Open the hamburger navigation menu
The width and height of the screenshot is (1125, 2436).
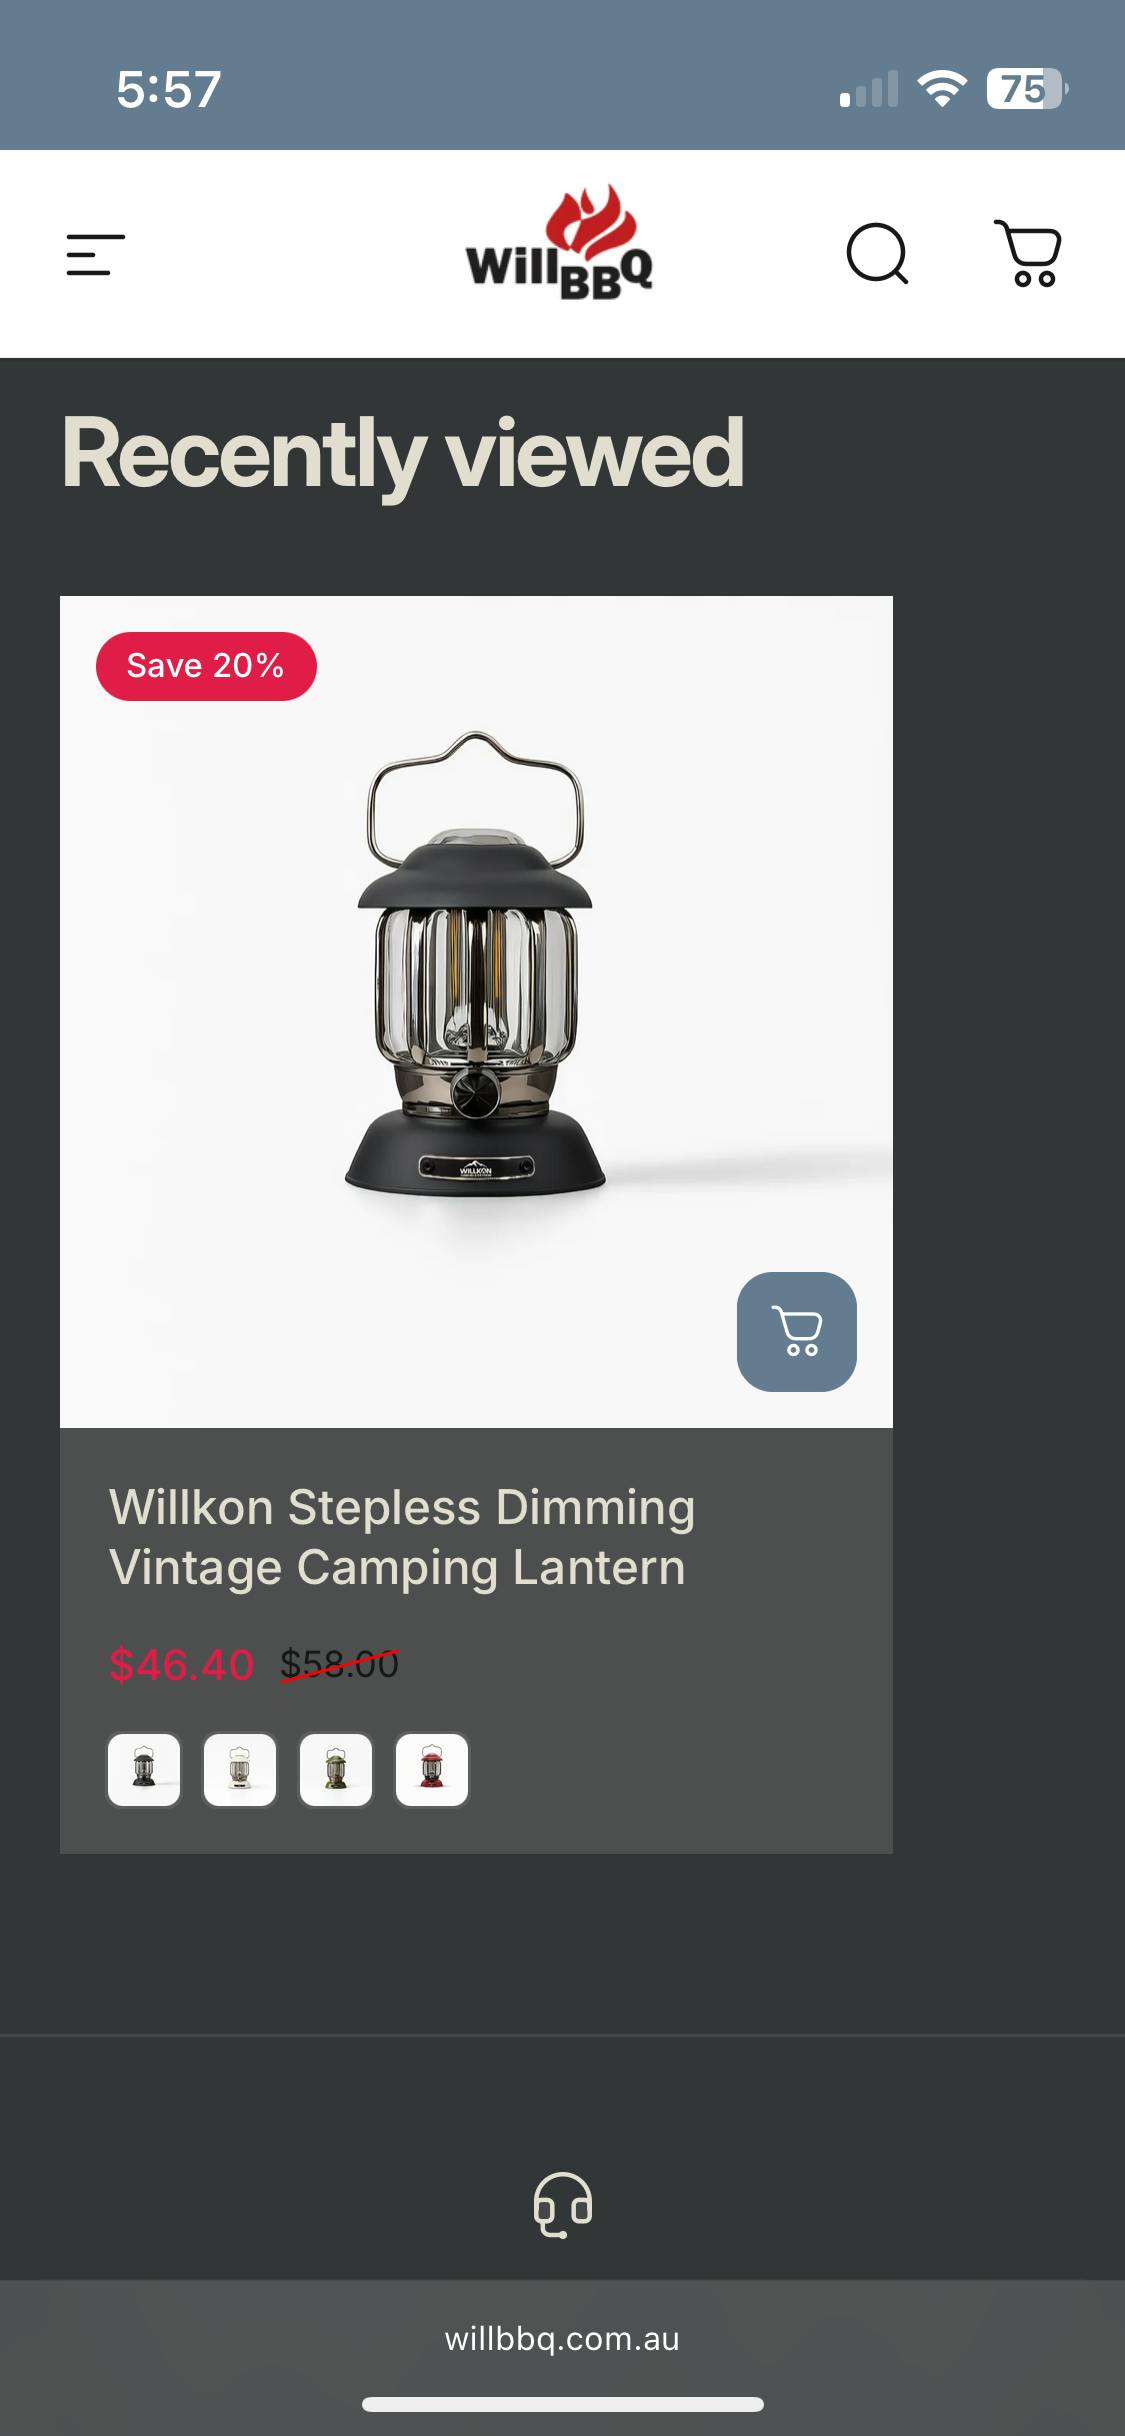pyautogui.click(x=95, y=254)
